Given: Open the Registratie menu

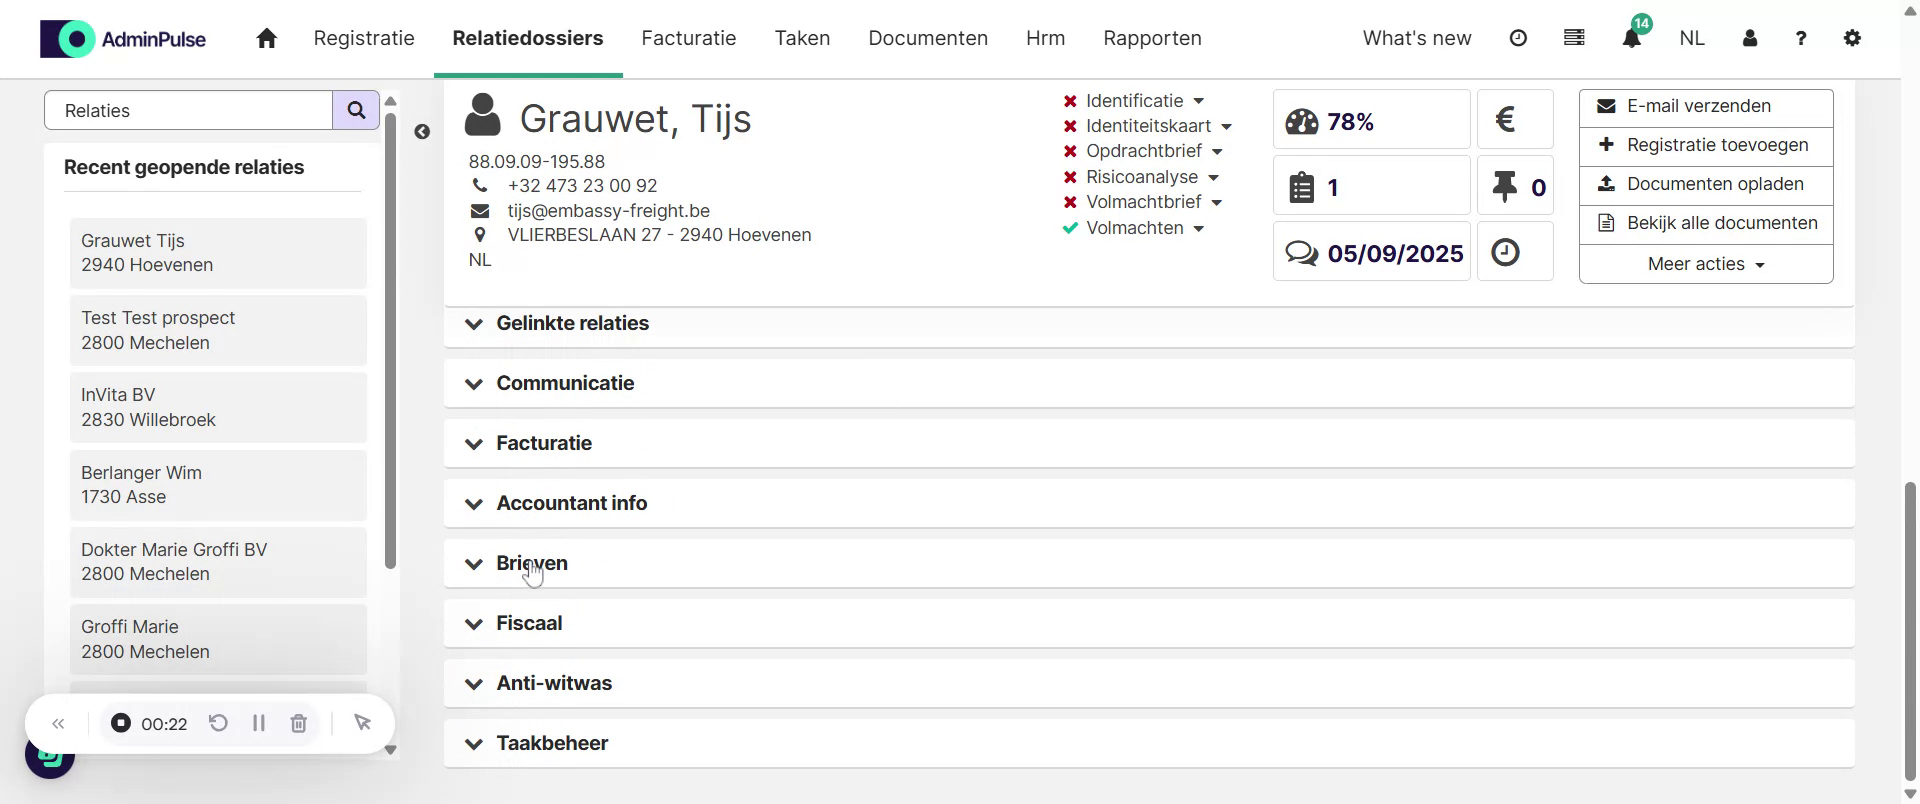Looking at the screenshot, I should [364, 38].
